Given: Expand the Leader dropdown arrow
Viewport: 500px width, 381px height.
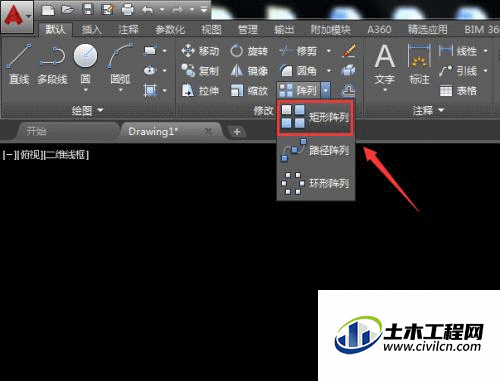Looking at the screenshot, I should click(485, 71).
